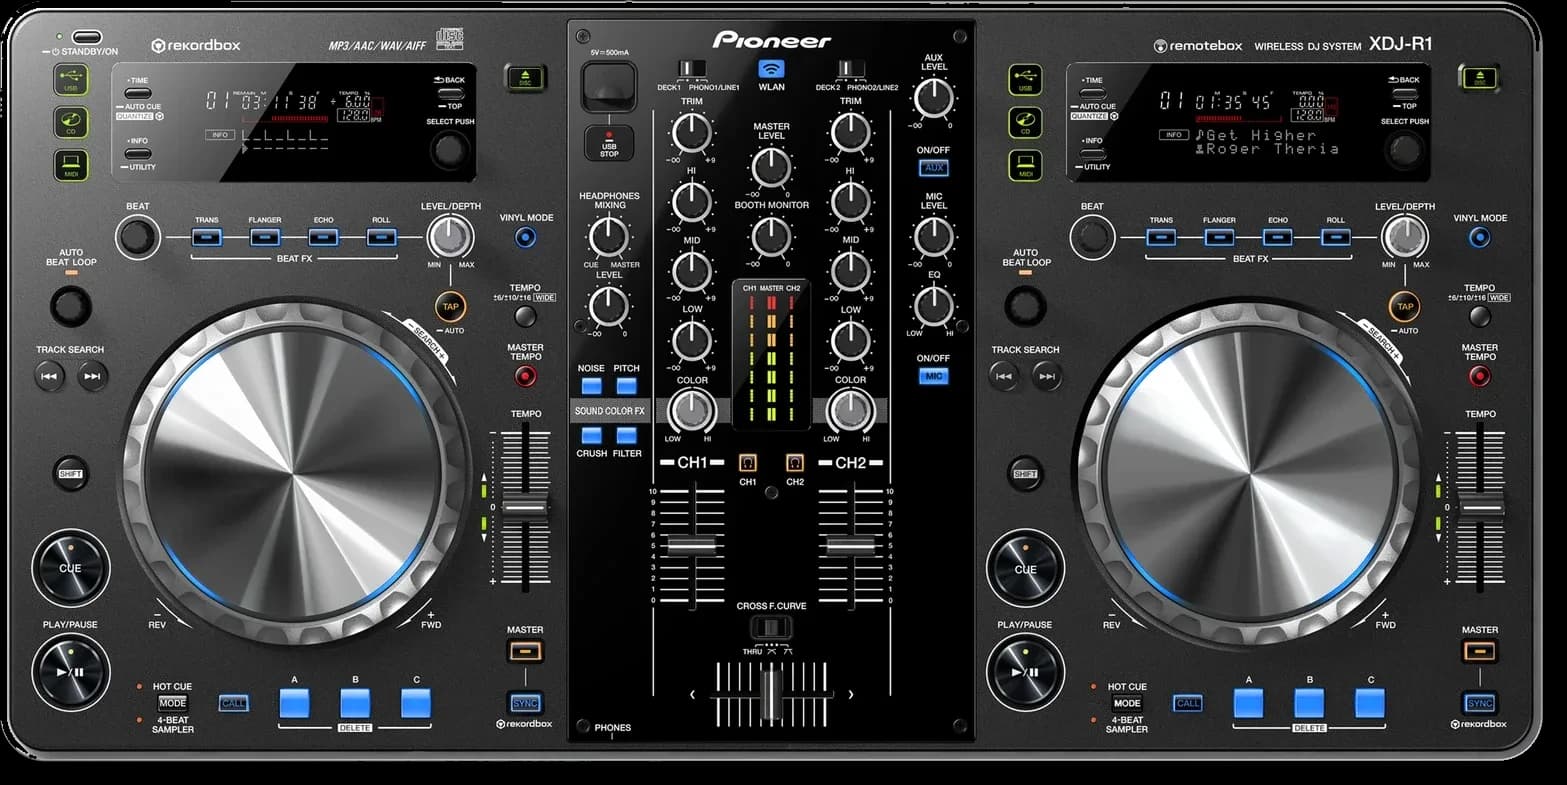
Task: Activate the FILTER sound color effect
Action: (627, 435)
